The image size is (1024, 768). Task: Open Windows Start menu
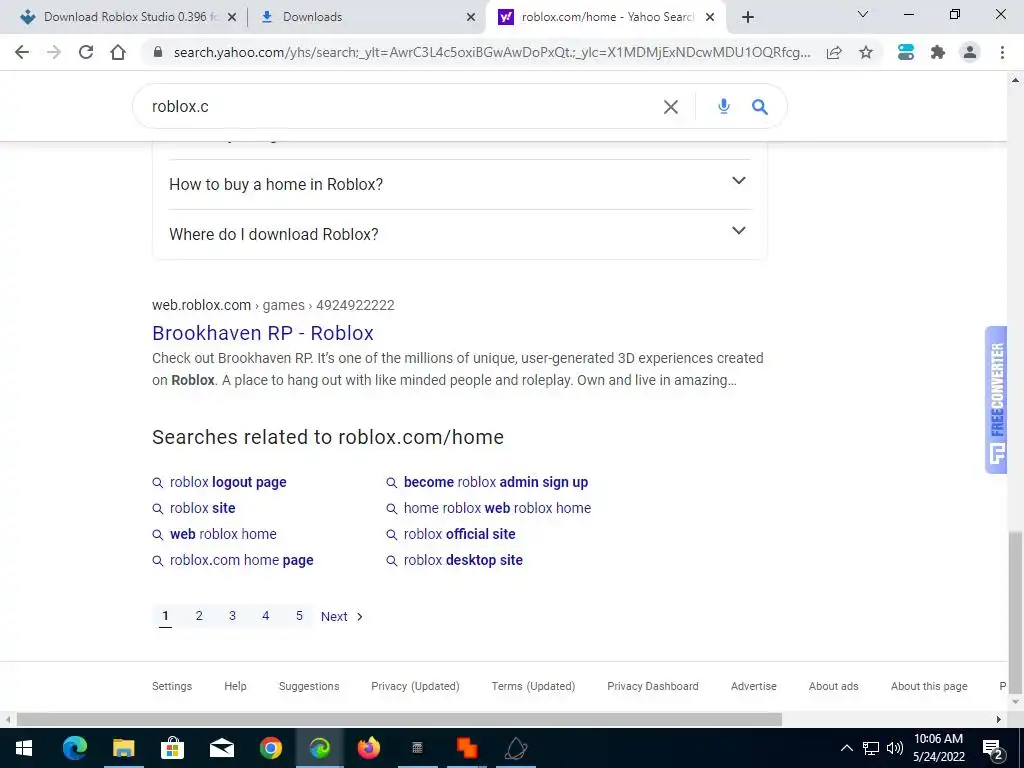pos(24,748)
